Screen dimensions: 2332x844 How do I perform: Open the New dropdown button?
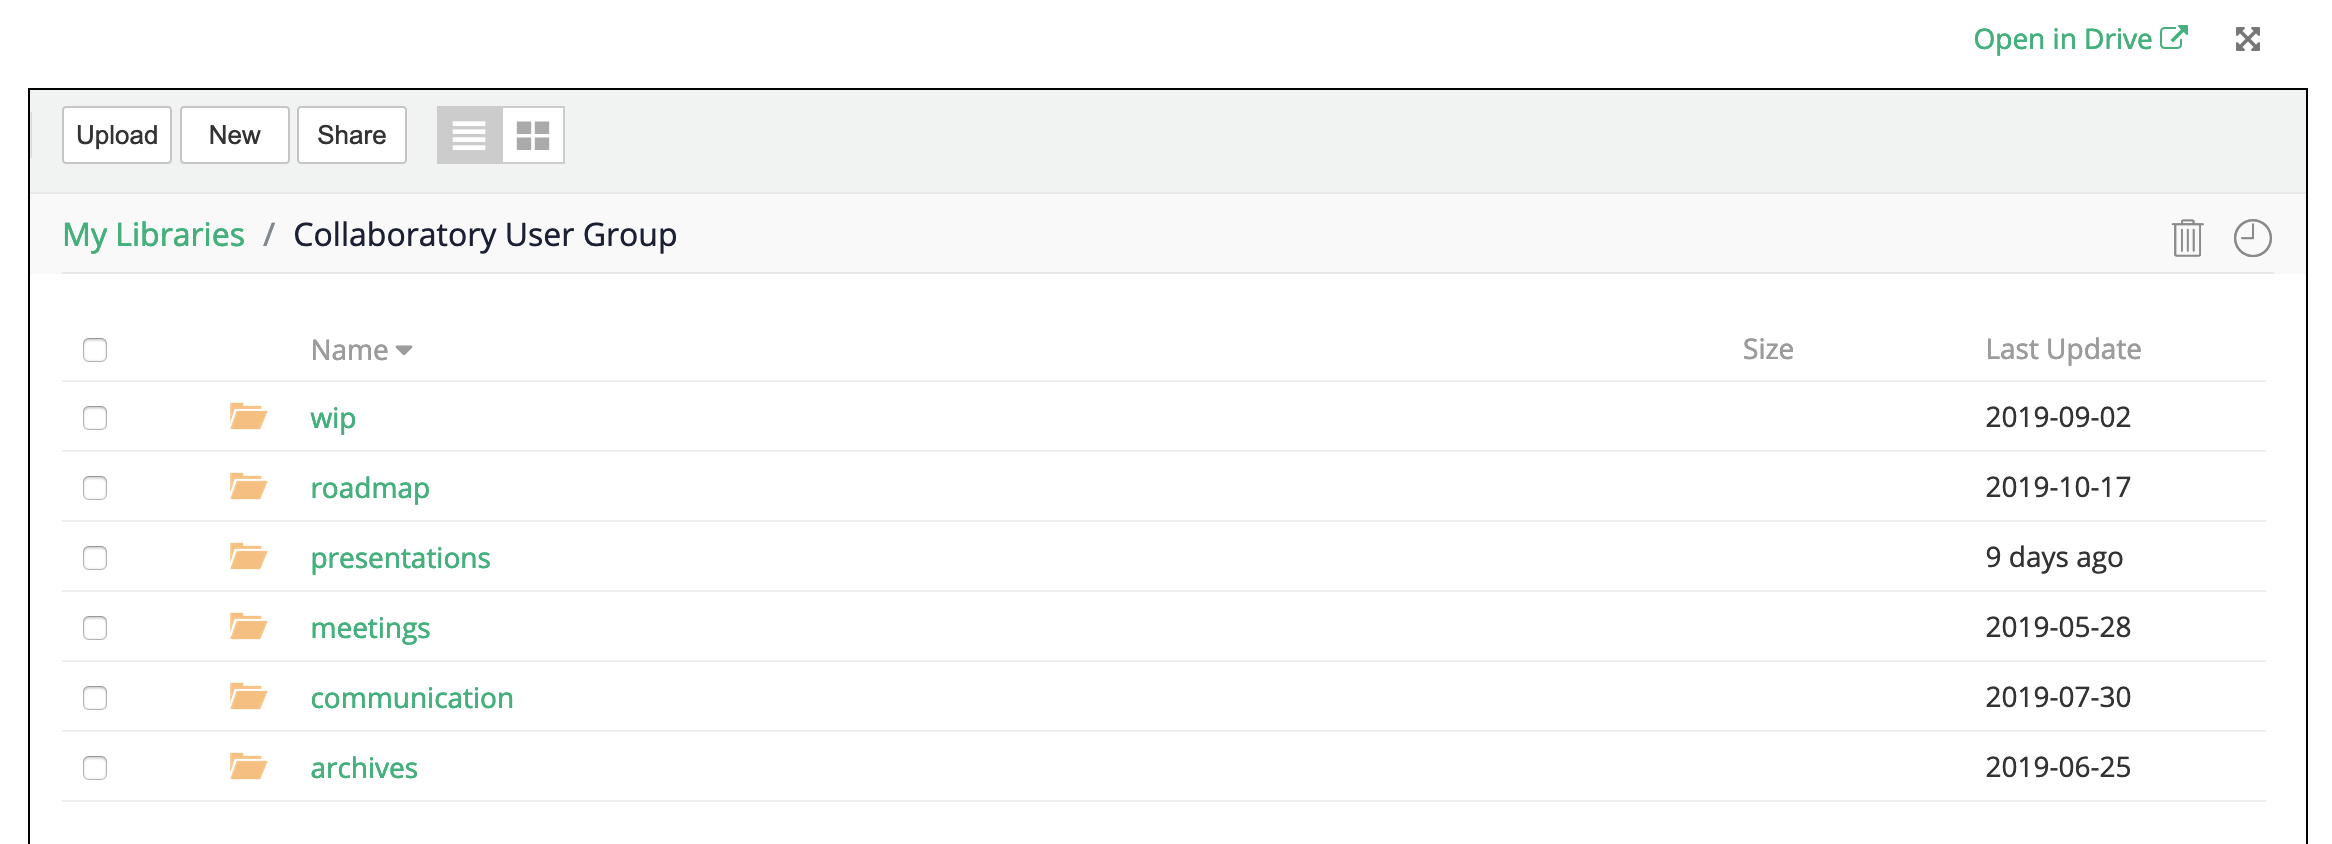[235, 135]
